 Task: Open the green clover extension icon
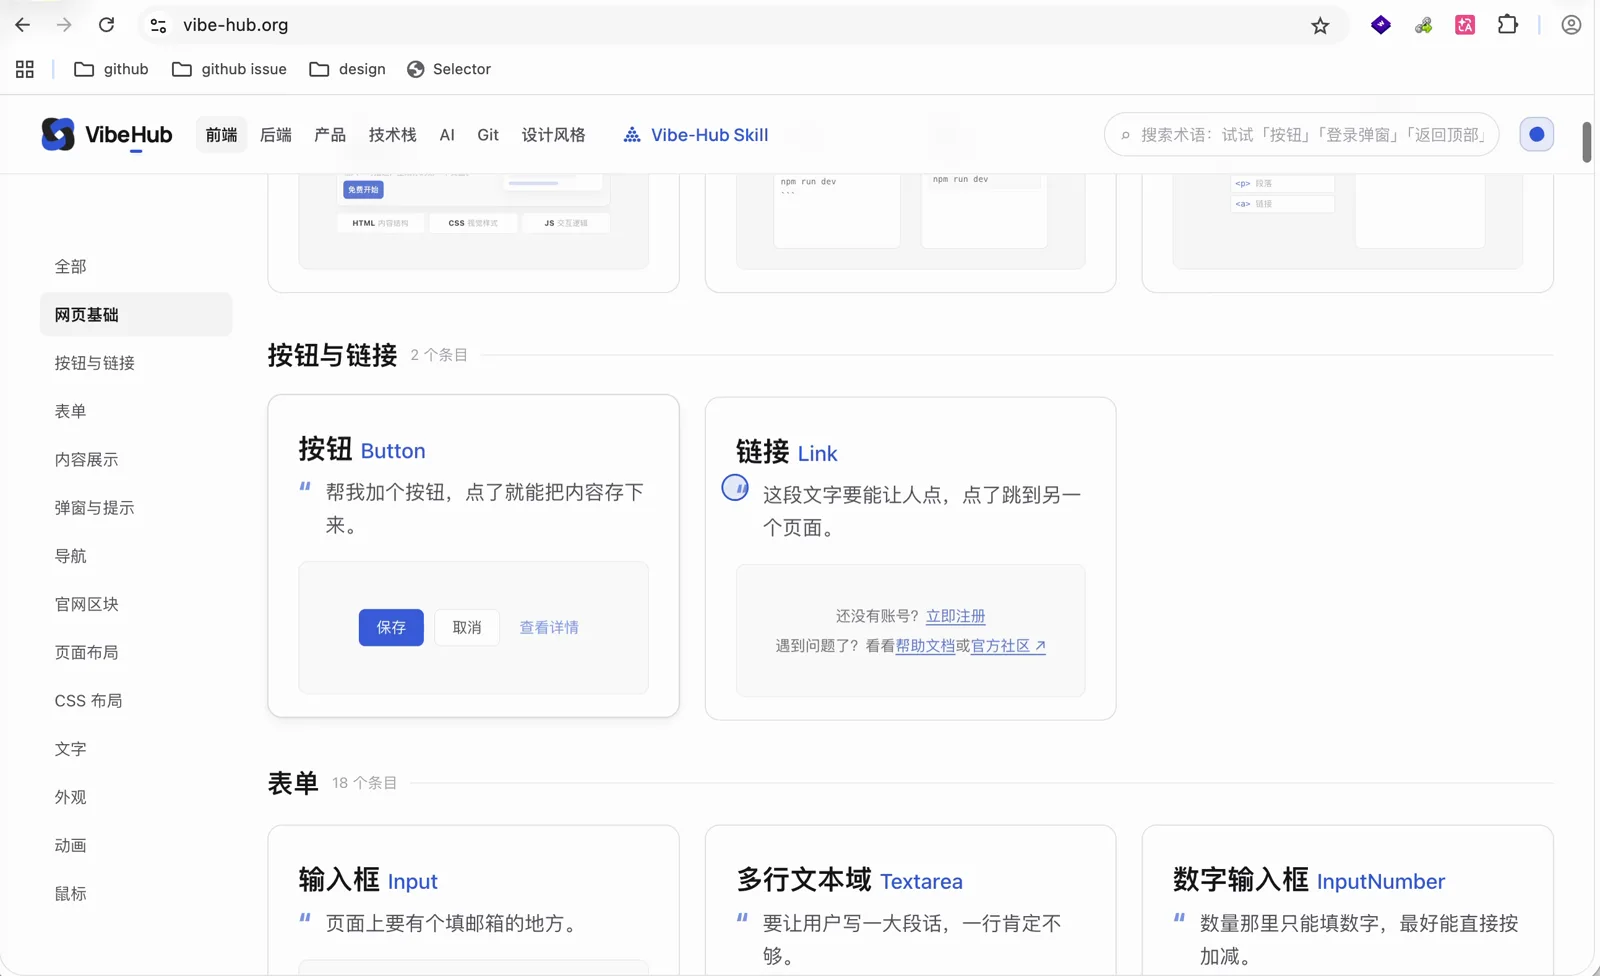point(1423,25)
